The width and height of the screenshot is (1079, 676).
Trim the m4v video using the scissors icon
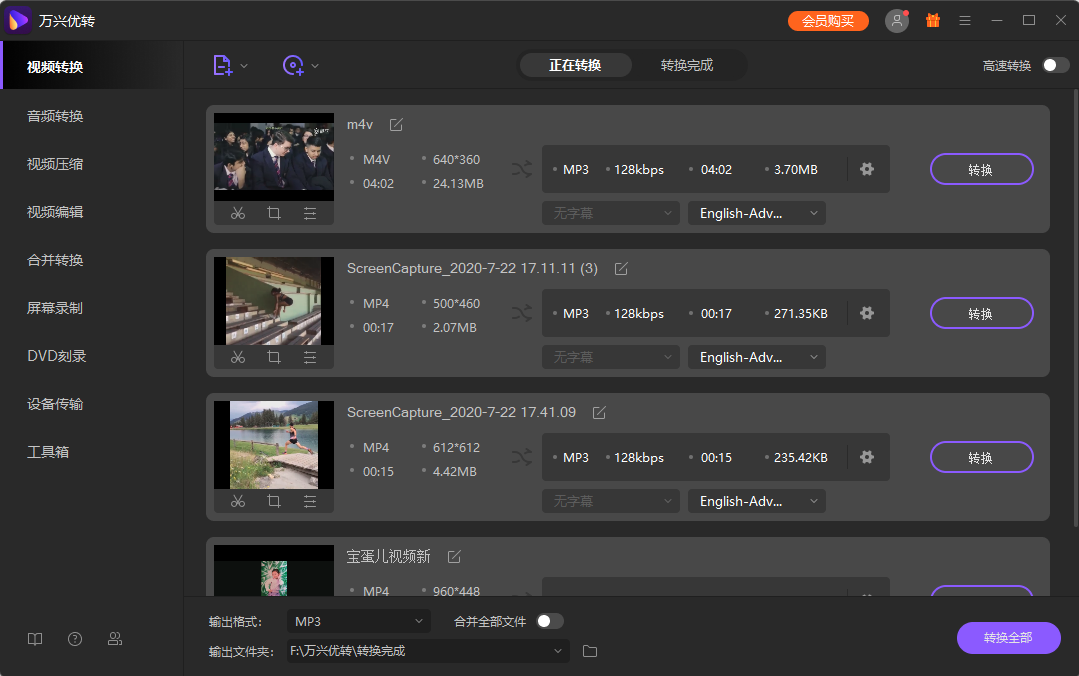click(x=237, y=213)
